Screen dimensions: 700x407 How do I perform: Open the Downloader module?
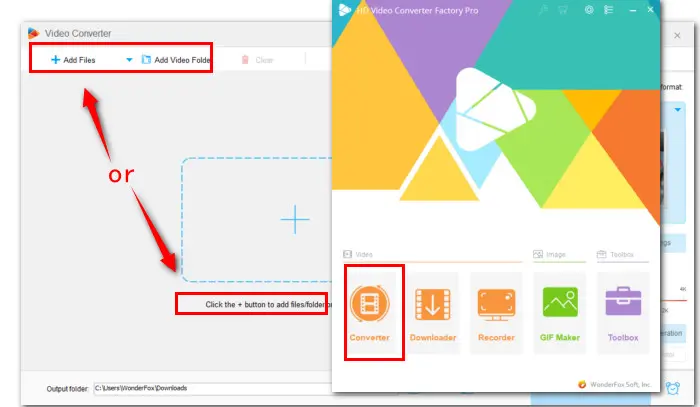coord(433,313)
